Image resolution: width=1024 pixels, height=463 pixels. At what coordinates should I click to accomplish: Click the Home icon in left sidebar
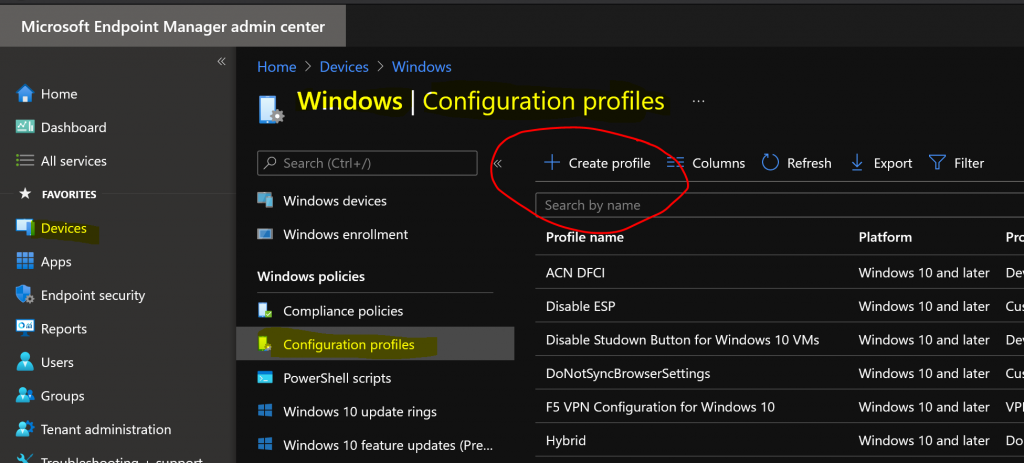(25, 94)
